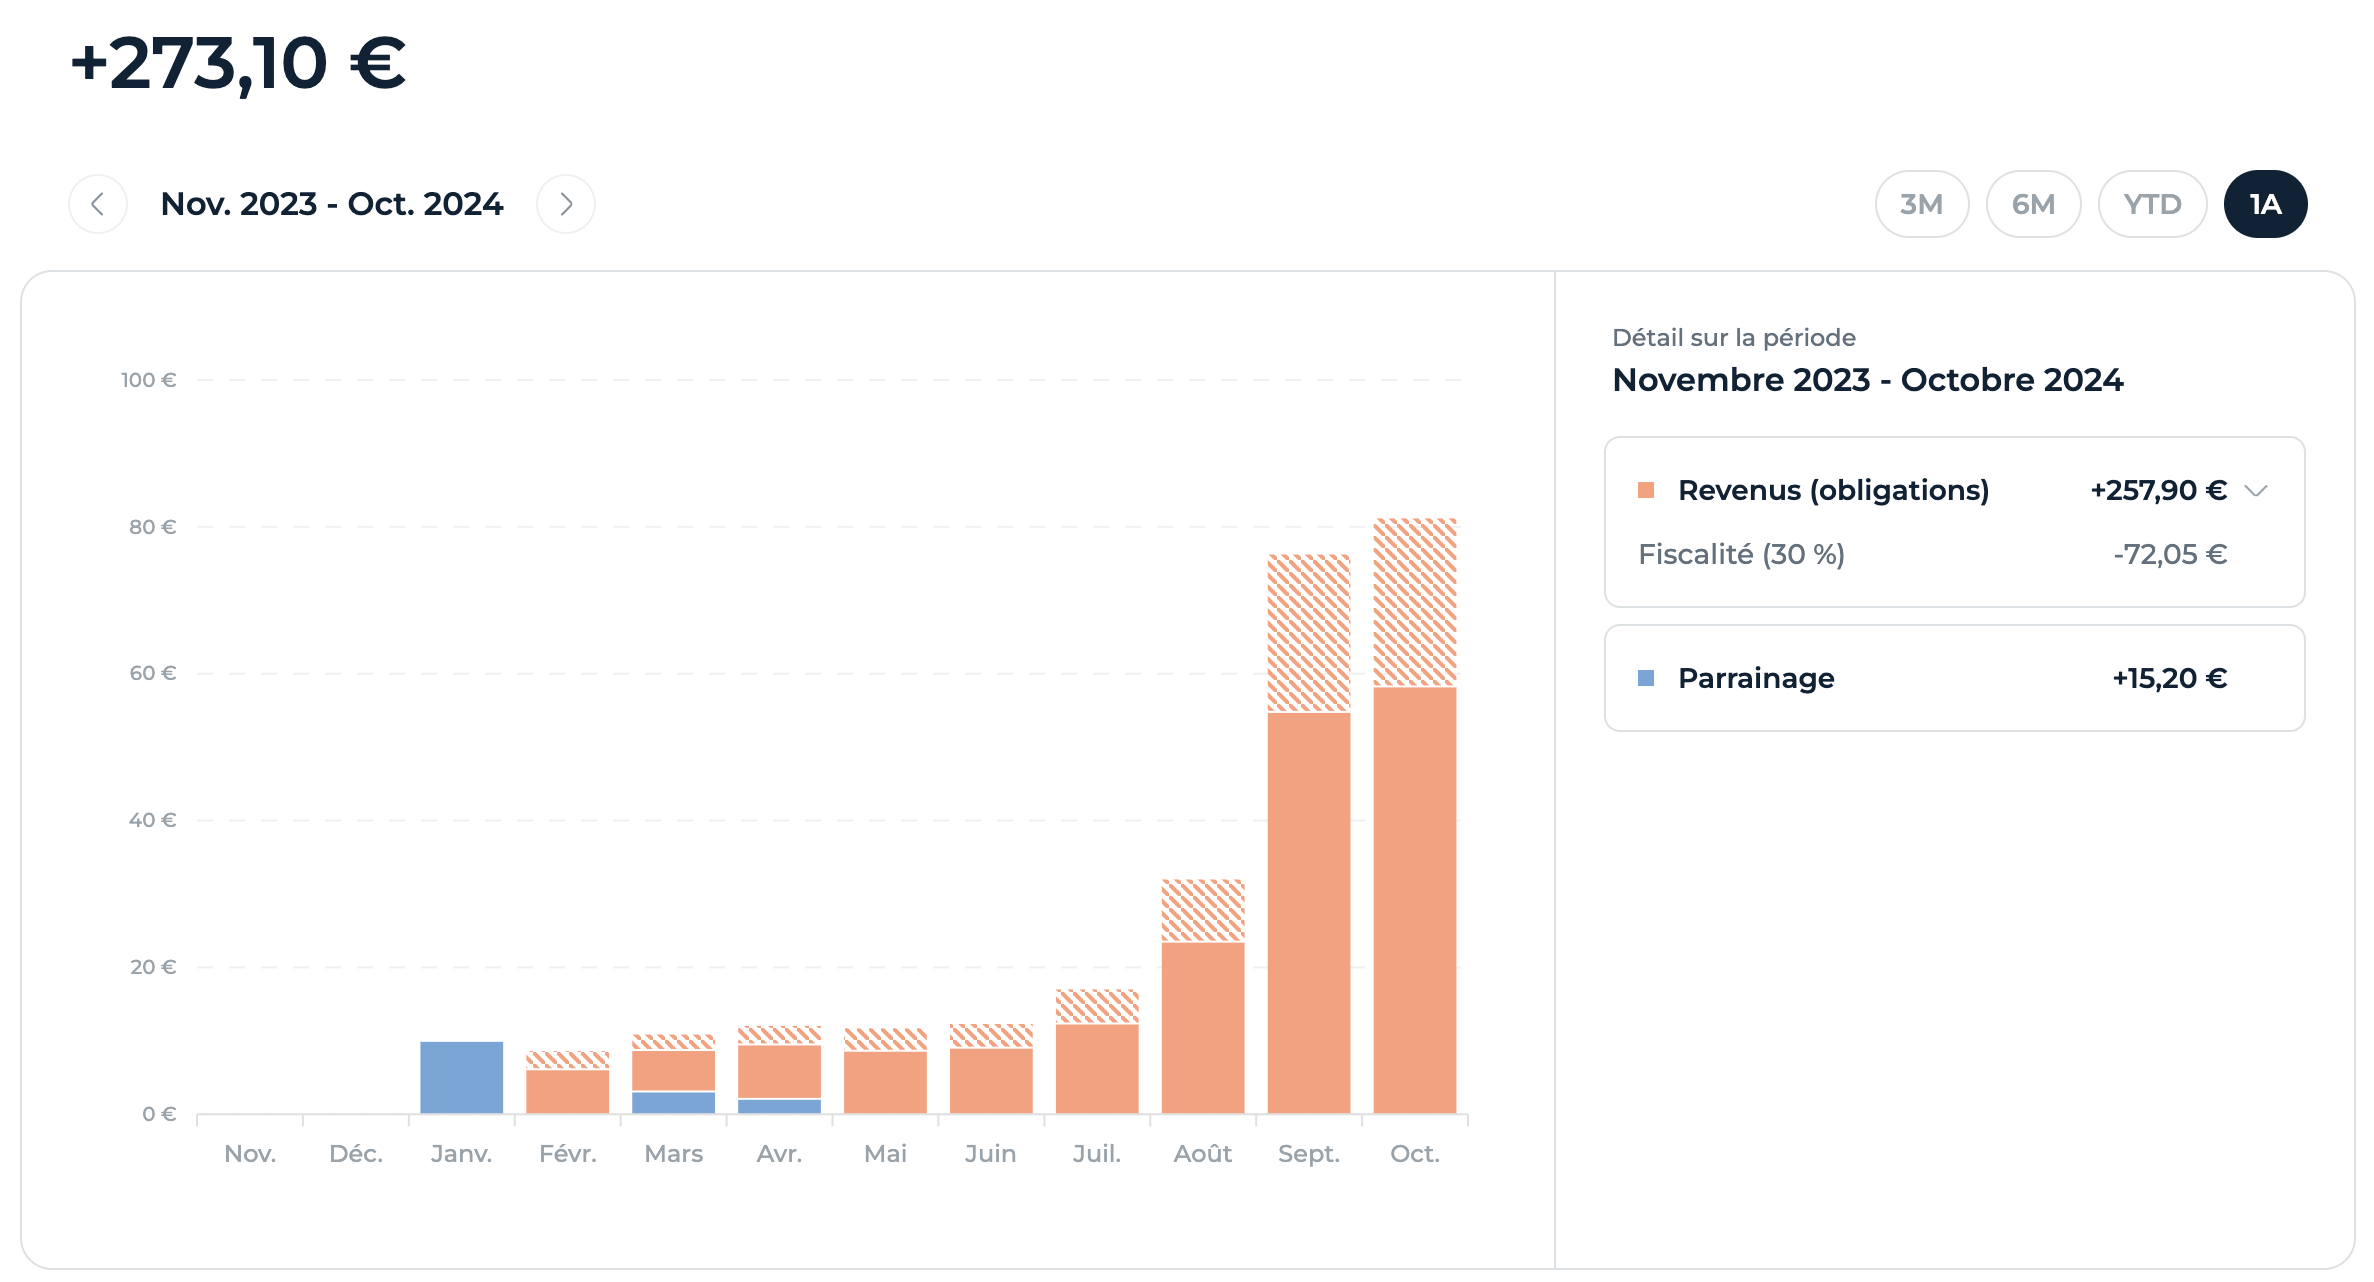
Task: Click the 'Août' month axis label
Action: [1202, 1154]
